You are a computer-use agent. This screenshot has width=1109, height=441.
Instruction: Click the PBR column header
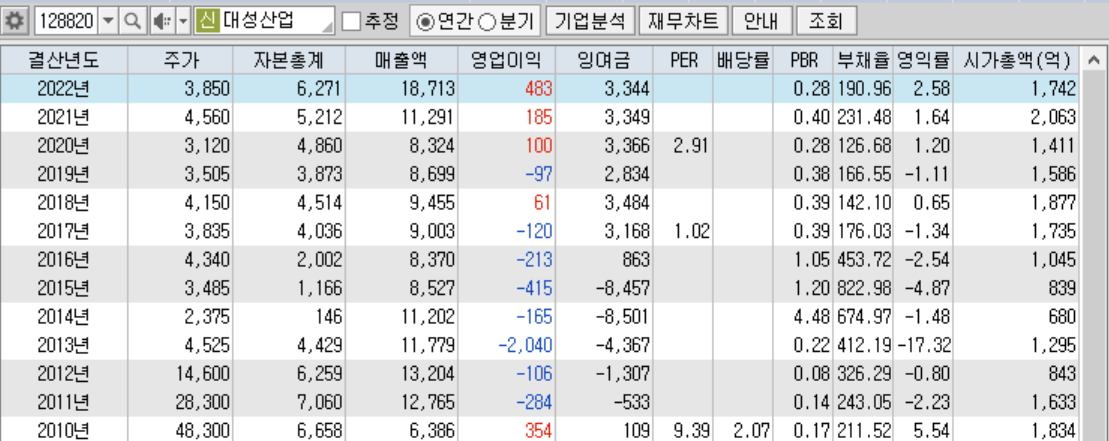[x=803, y=61]
